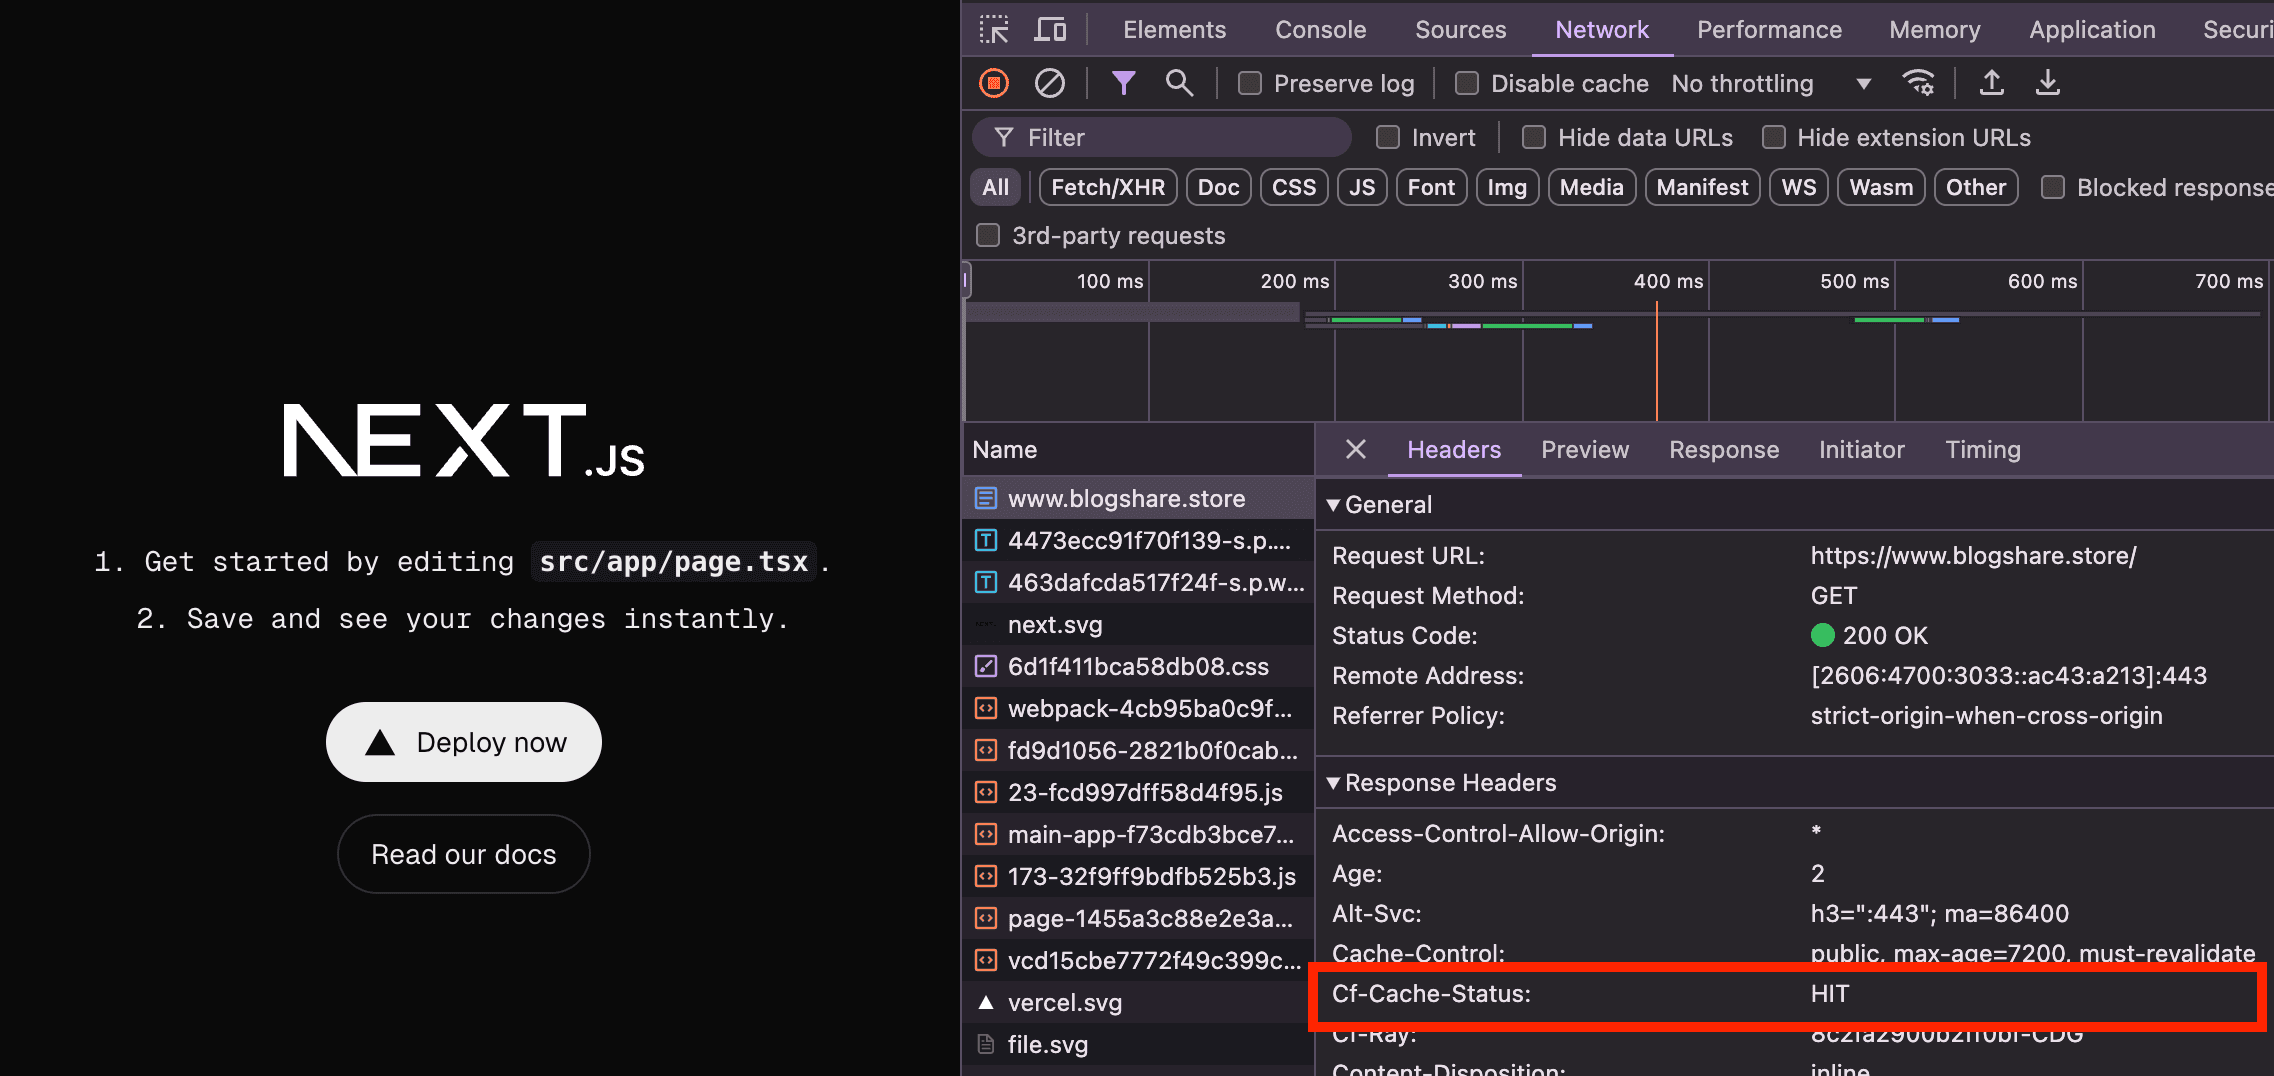2274x1076 pixels.
Task: Select vercel.svg image request
Action: pos(1138,1002)
